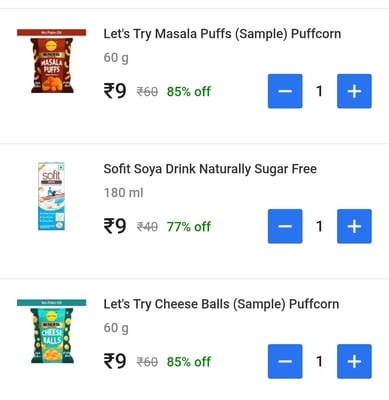The width and height of the screenshot is (389, 400).
Task: Click the ₹9 price of Cheese Balls
Action: [x=115, y=361]
